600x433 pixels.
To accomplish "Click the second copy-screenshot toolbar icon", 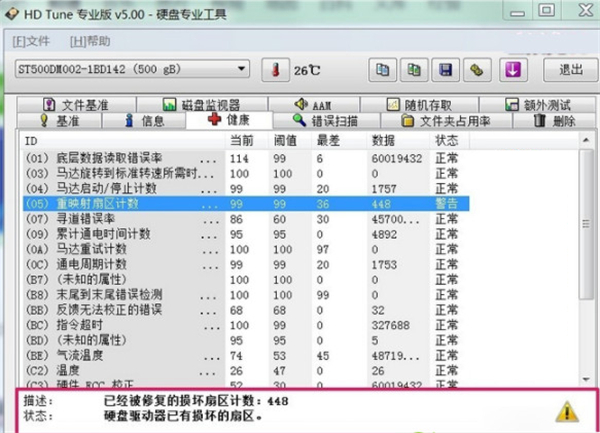I will tap(413, 71).
